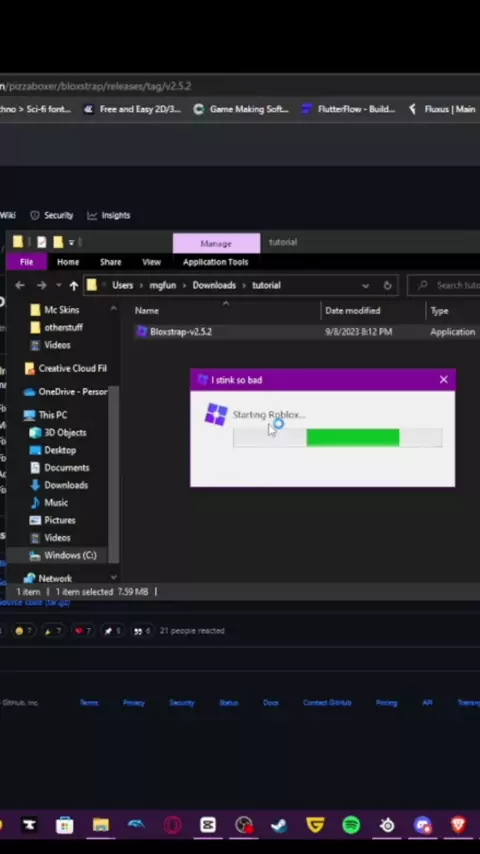Open Steam from taskbar
Image resolution: width=480 pixels, height=854 pixels.
(x=280, y=825)
